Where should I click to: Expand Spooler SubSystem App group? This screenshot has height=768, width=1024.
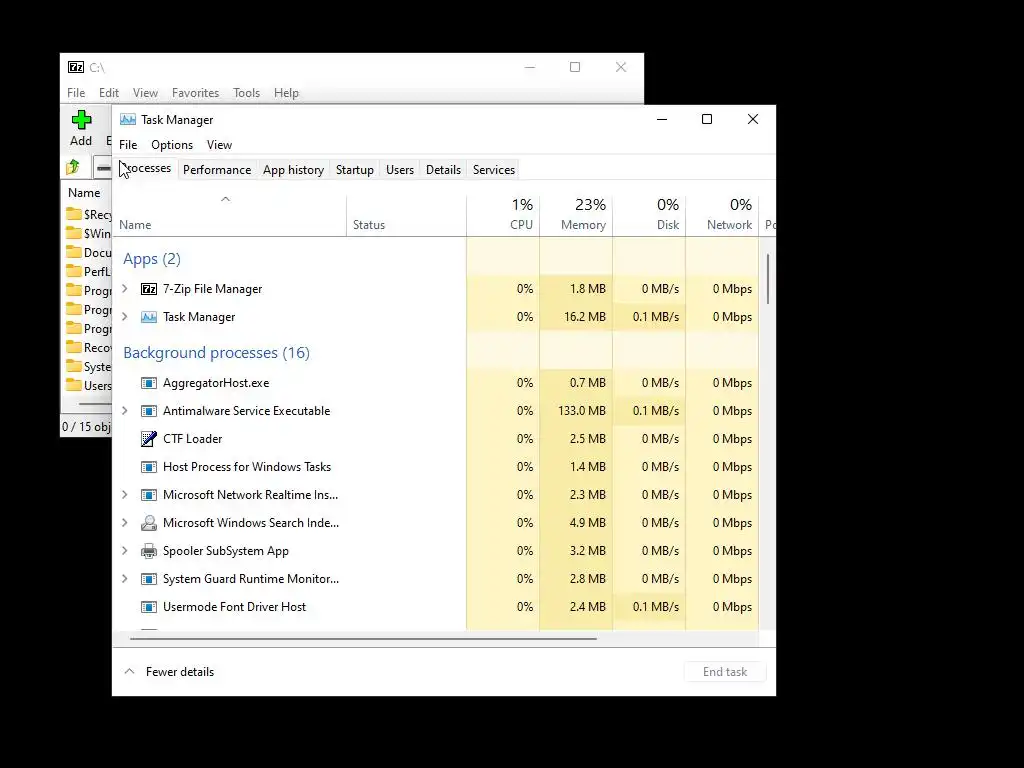pos(125,551)
